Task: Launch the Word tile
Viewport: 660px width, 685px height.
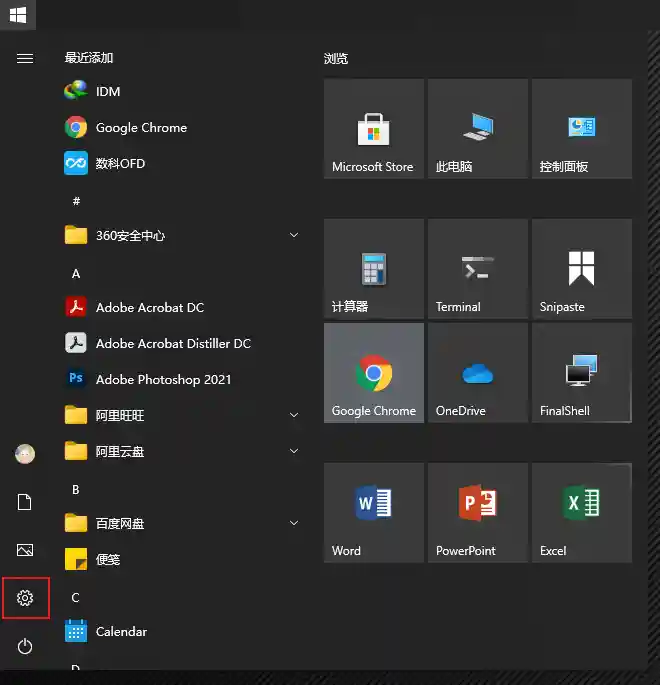Action: pyautogui.click(x=374, y=513)
